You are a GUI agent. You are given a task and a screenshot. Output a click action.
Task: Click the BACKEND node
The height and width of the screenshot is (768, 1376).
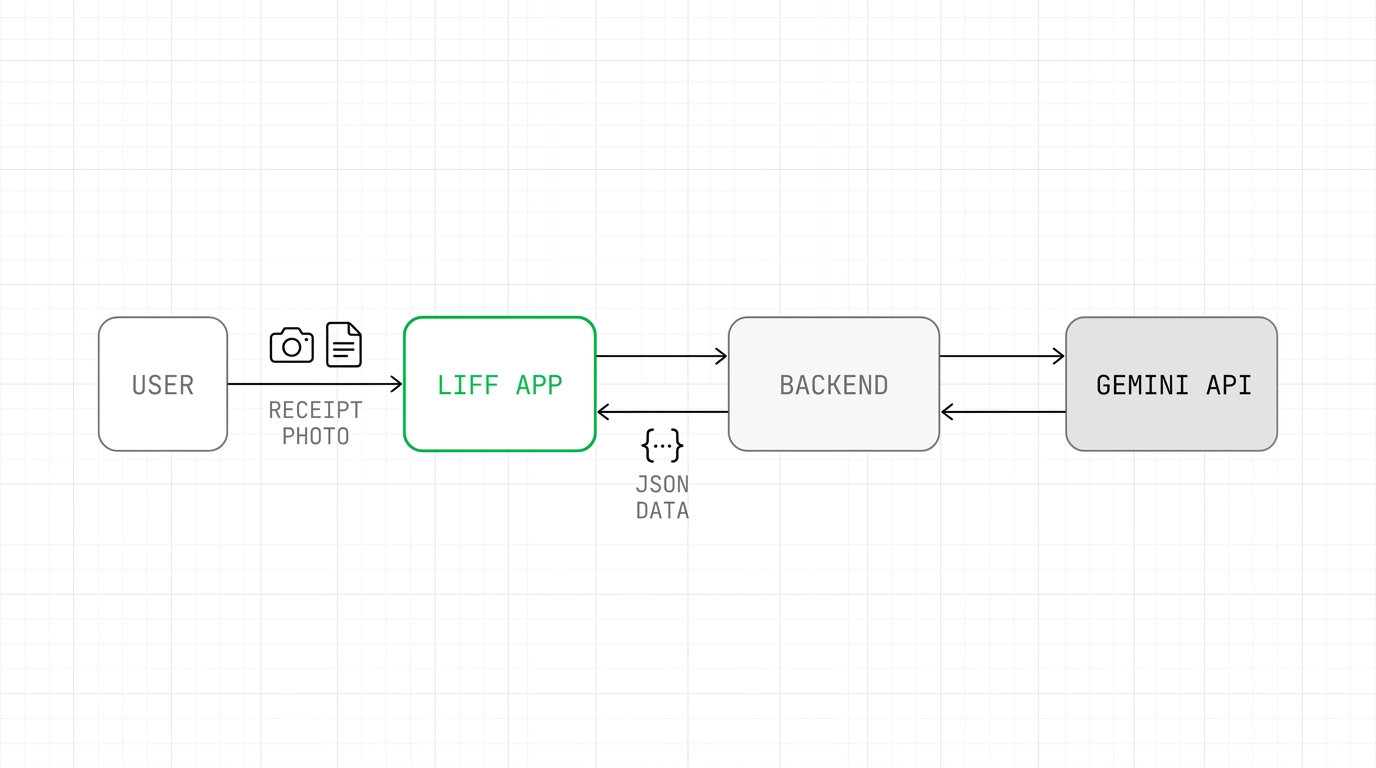[834, 384]
